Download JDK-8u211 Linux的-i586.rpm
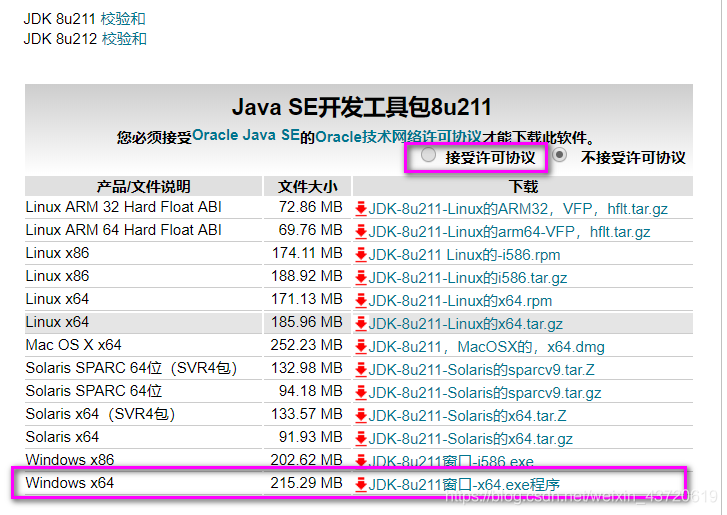The image size is (727, 515). (464, 255)
